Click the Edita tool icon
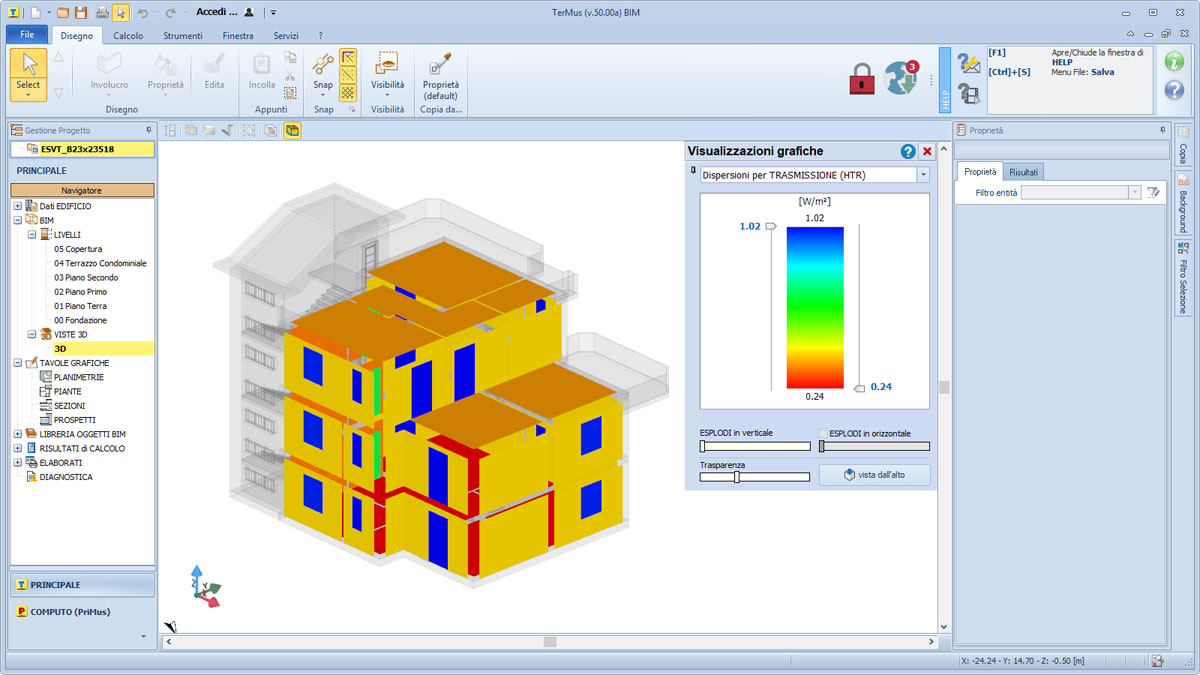Screen dimensions: 1200x675 pos(214,64)
